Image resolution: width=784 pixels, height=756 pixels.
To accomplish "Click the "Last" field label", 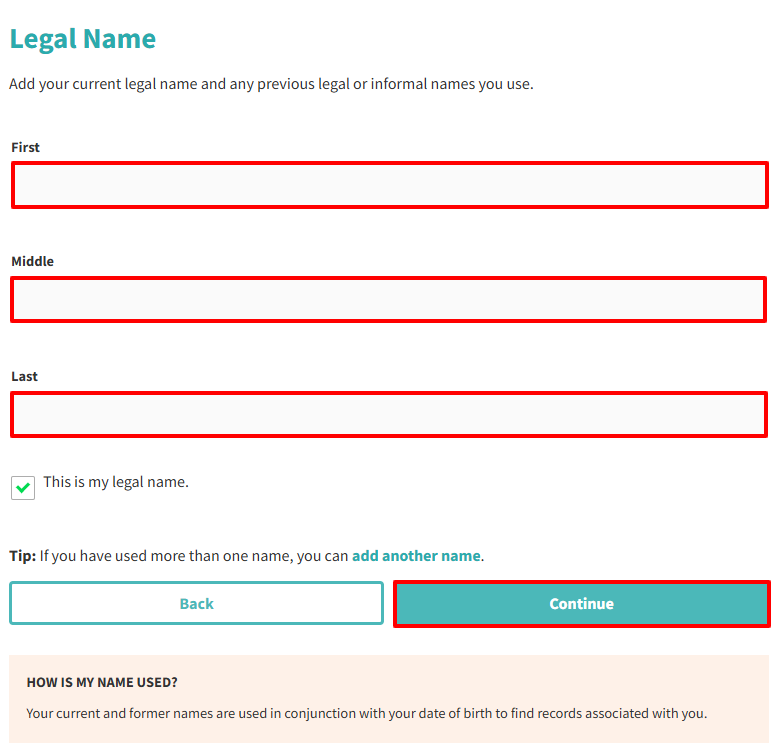I will tap(25, 376).
